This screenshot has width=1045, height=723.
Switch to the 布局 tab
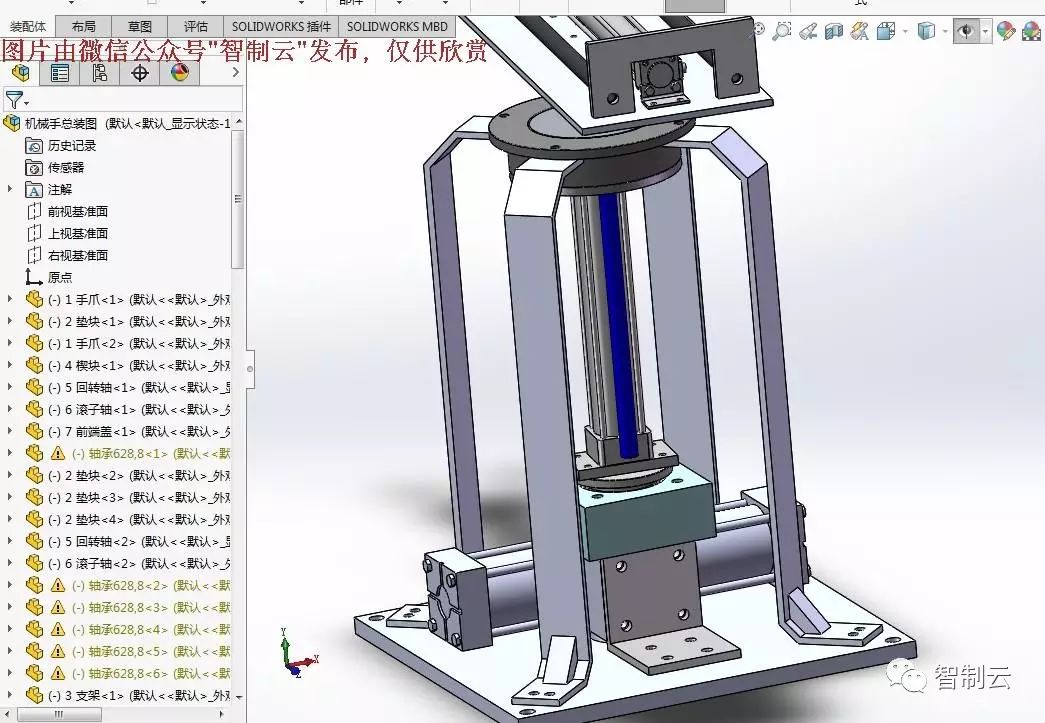point(83,27)
